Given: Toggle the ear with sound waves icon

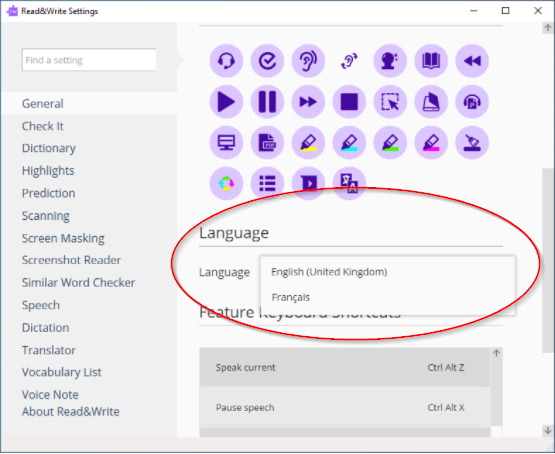Looking at the screenshot, I should [308, 61].
